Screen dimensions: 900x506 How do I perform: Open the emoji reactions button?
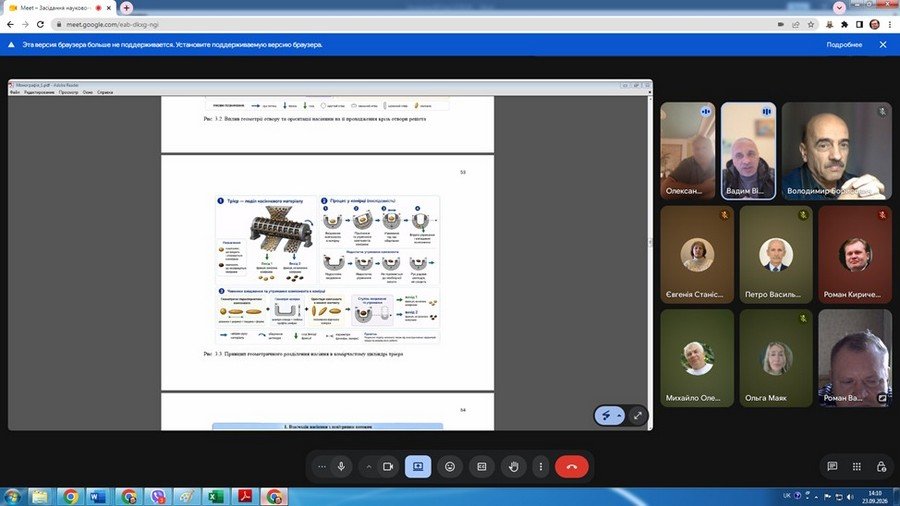click(x=450, y=466)
